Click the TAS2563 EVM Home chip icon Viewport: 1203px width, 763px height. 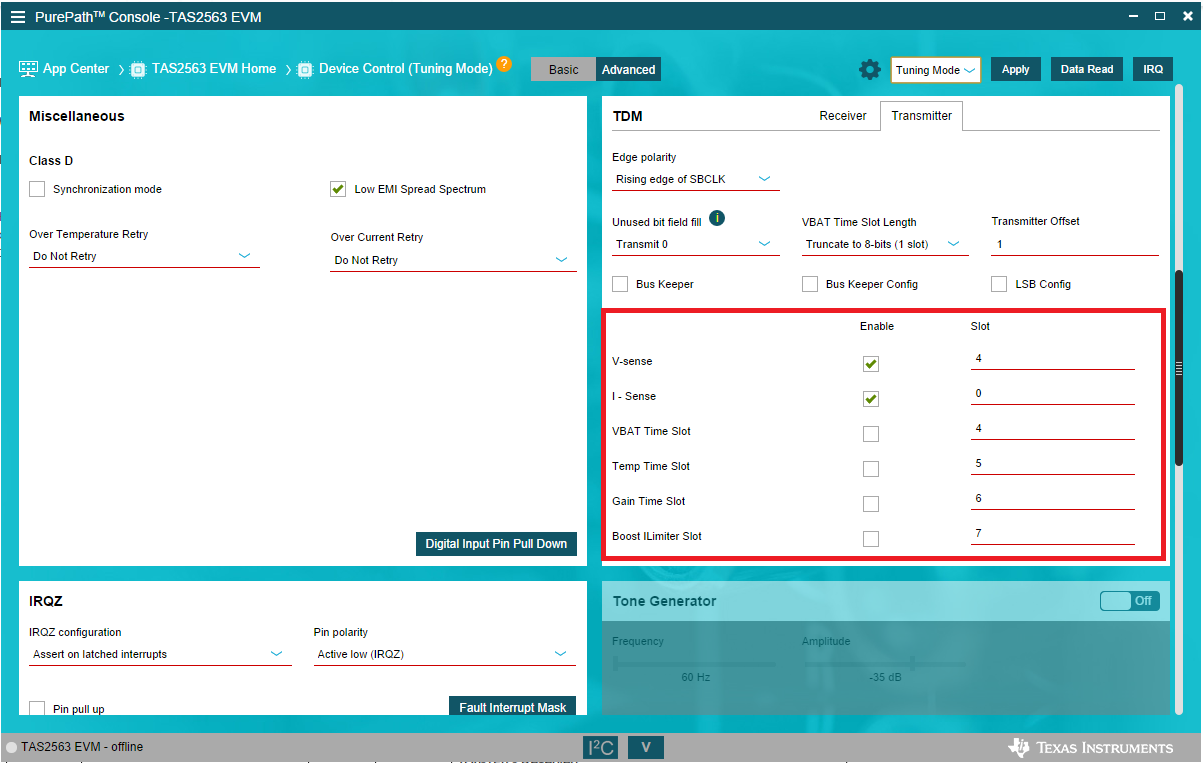pos(138,70)
